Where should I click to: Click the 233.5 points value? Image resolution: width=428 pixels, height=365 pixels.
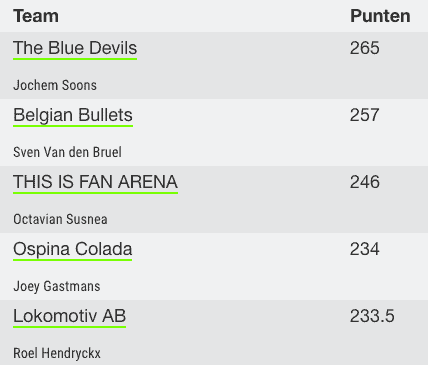pos(372,316)
